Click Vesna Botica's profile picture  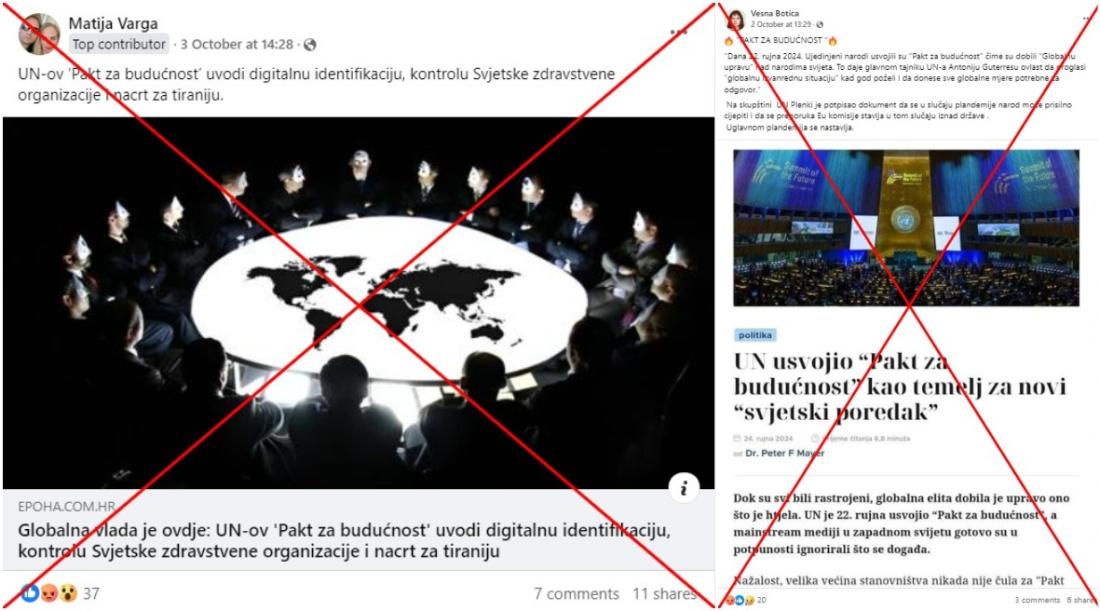[x=735, y=19]
